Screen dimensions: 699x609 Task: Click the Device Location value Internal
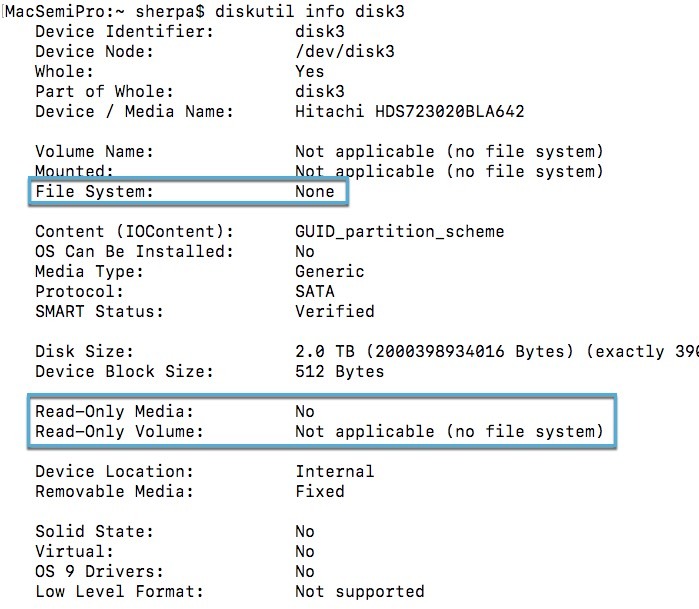coord(335,471)
